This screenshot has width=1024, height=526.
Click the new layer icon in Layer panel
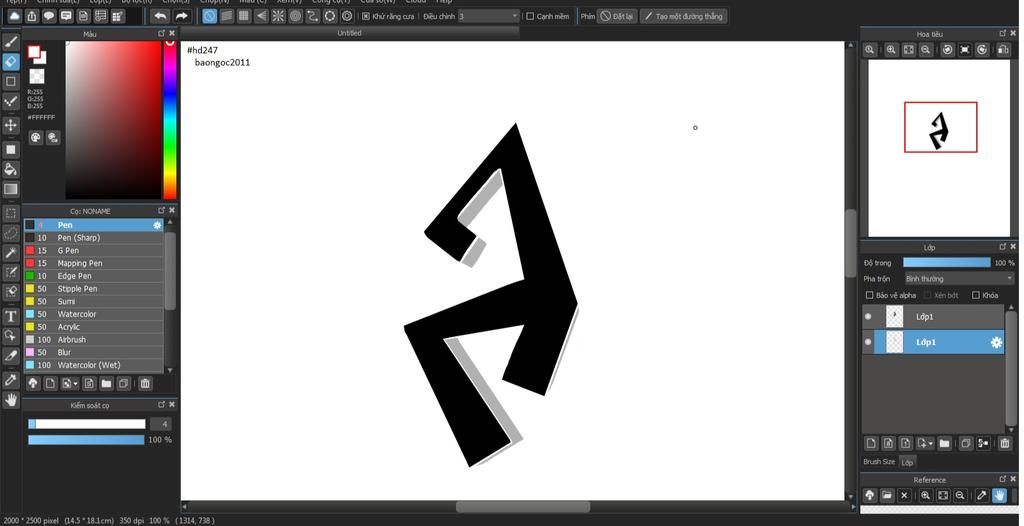(871, 443)
